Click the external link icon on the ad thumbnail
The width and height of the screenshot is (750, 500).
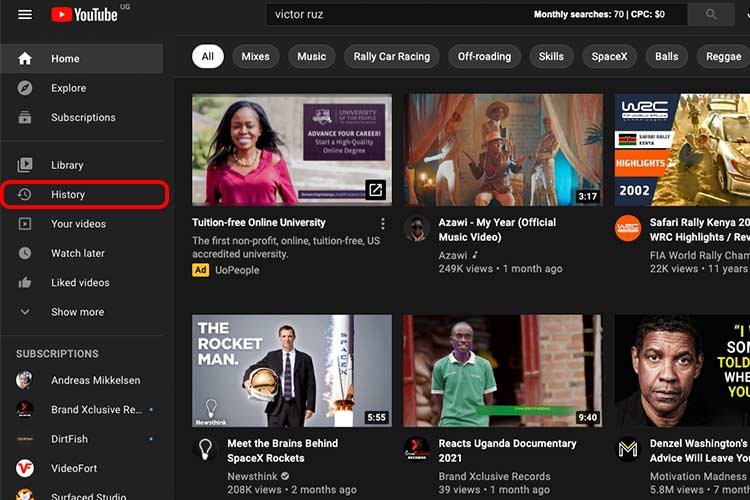[x=375, y=190]
